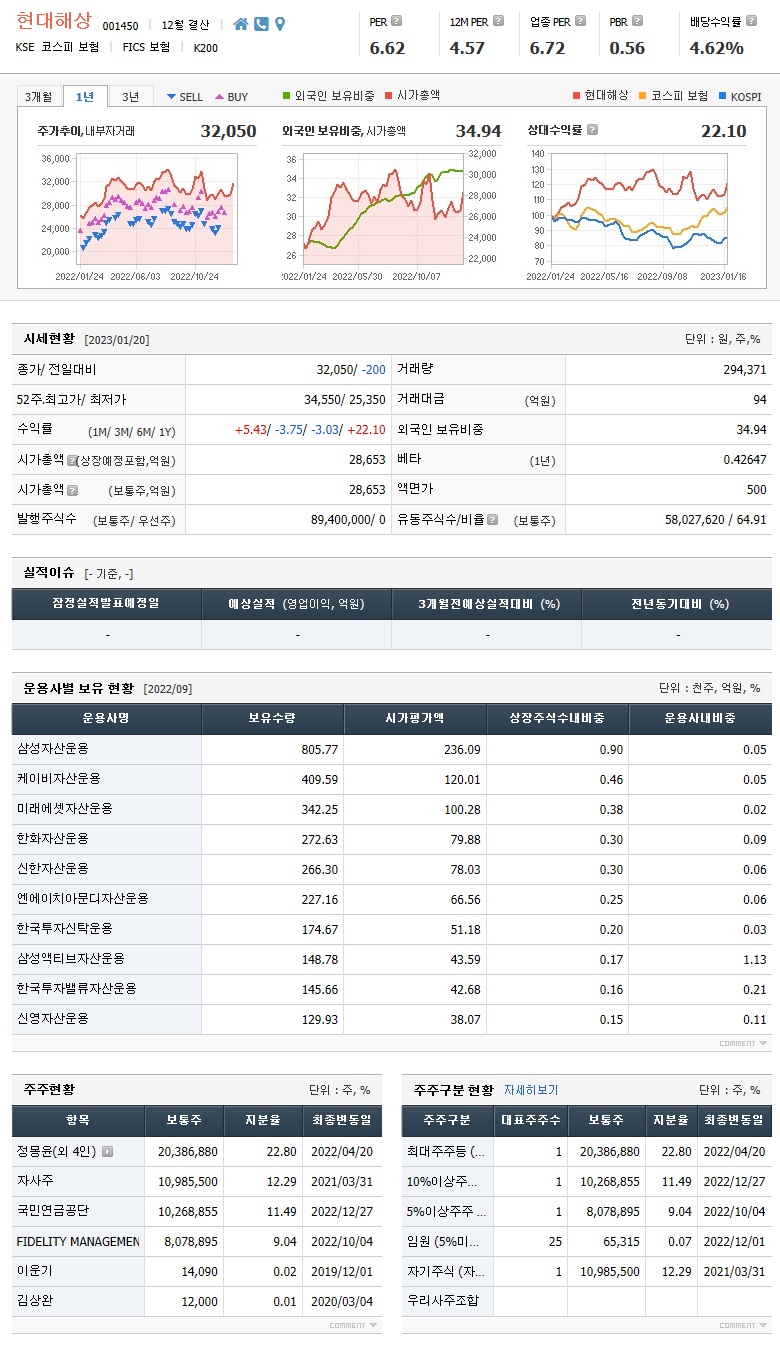Expand comment under 주주구분 현황 table

click(x=744, y=1325)
